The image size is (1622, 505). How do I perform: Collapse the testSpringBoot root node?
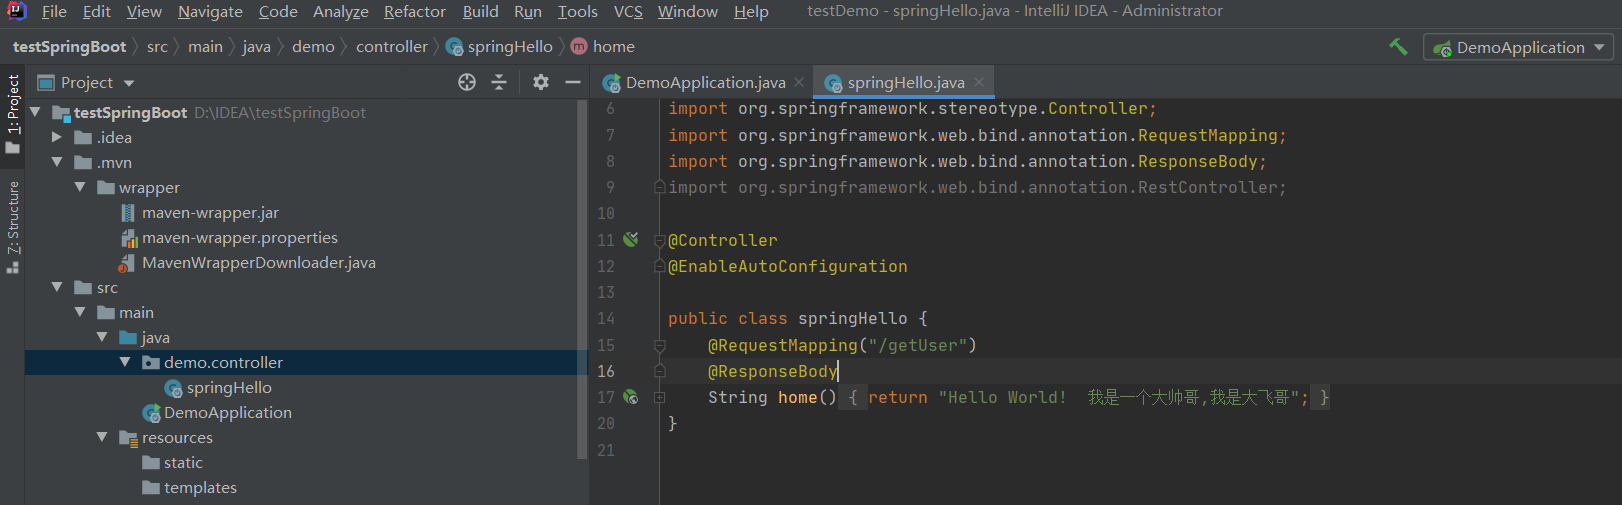point(35,112)
